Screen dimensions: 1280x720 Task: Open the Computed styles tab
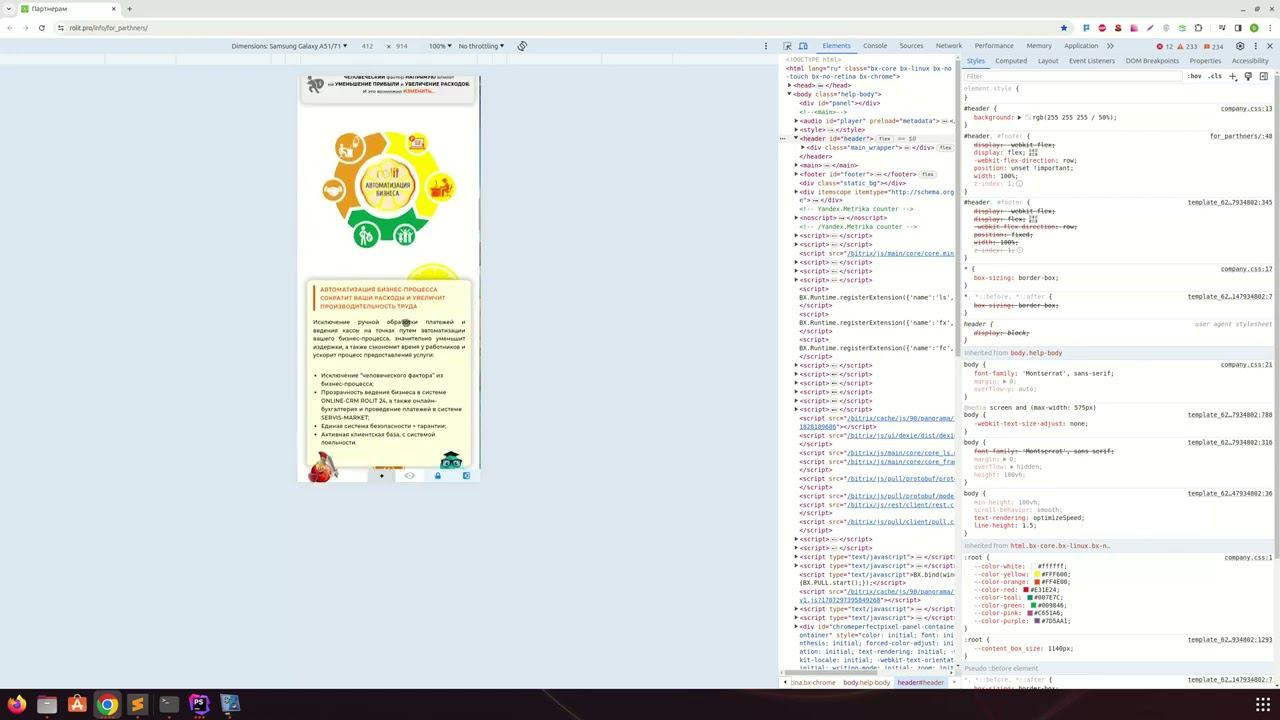(x=1011, y=61)
